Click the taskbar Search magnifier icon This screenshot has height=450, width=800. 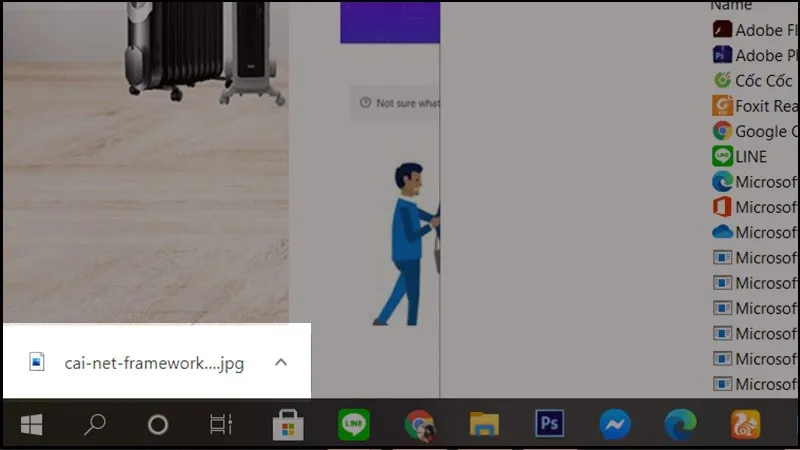tap(94, 425)
